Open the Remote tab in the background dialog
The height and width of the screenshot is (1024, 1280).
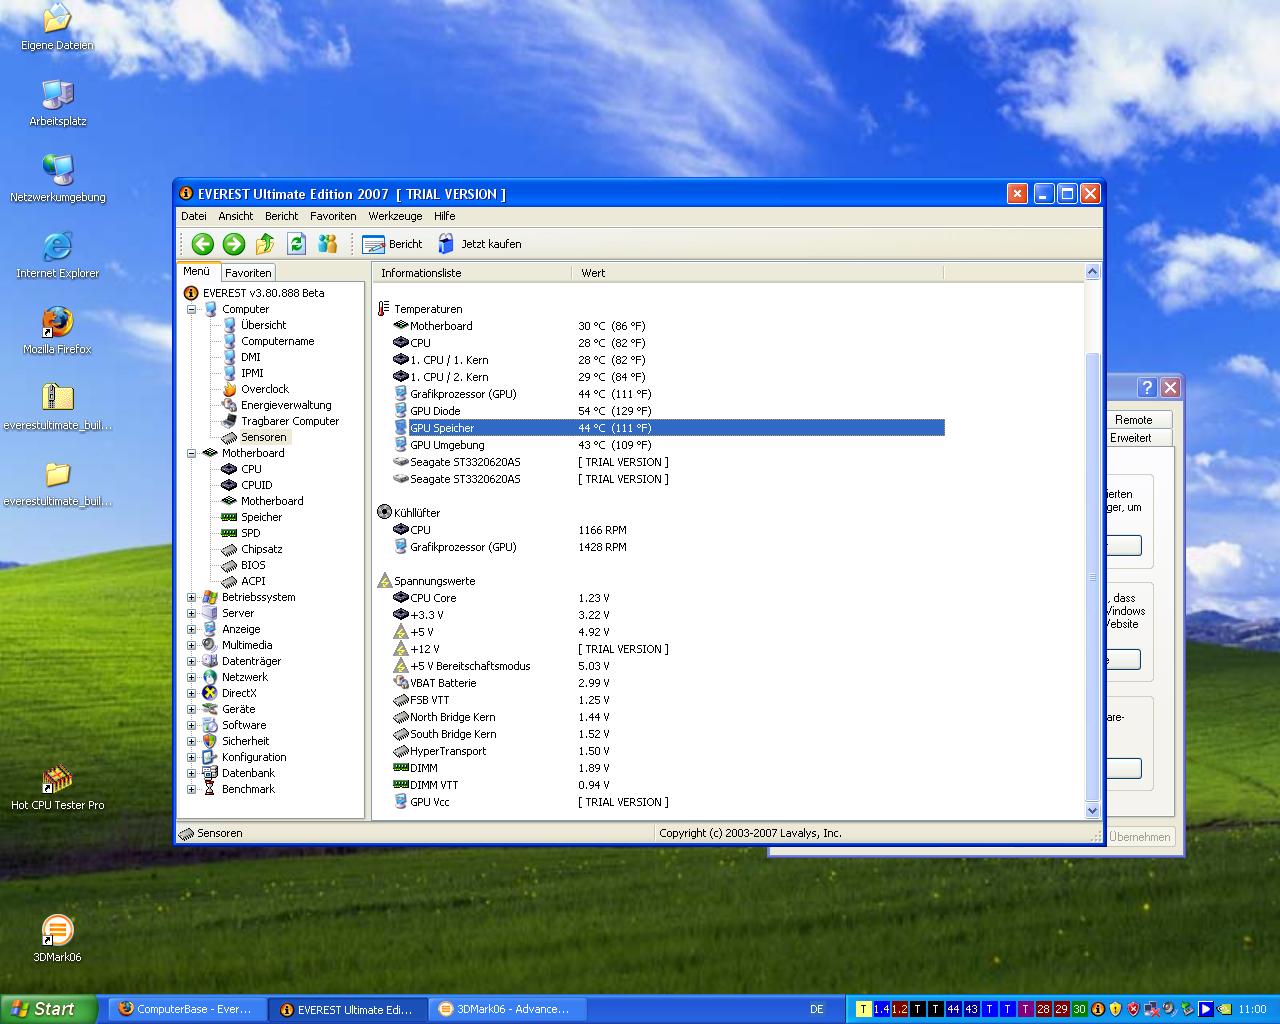click(x=1138, y=420)
